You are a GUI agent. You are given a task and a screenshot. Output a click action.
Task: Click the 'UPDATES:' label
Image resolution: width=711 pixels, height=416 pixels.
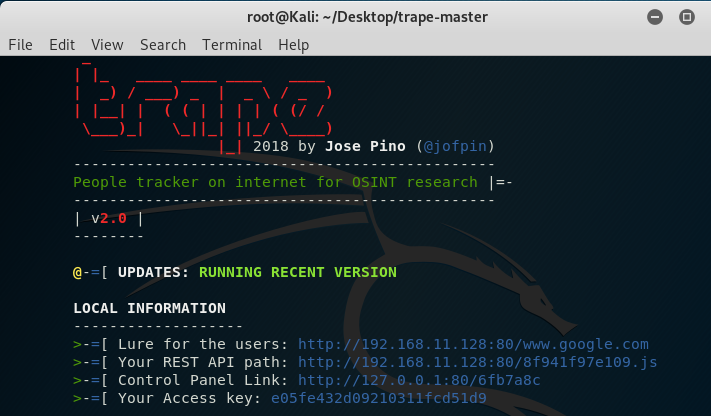click(x=153, y=272)
